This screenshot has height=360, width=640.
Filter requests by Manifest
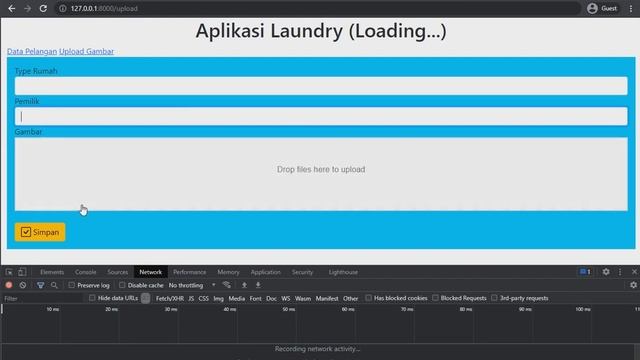(327, 298)
